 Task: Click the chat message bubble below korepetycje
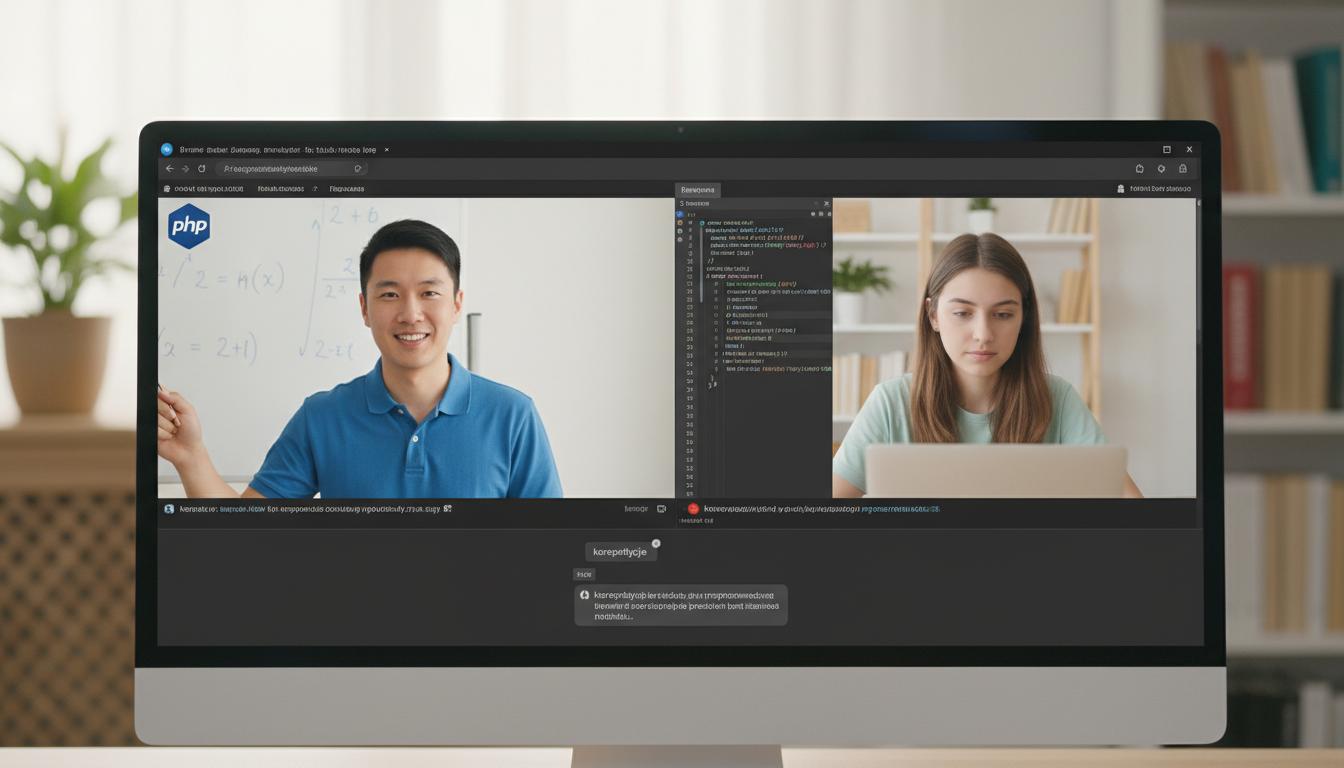[x=681, y=605]
